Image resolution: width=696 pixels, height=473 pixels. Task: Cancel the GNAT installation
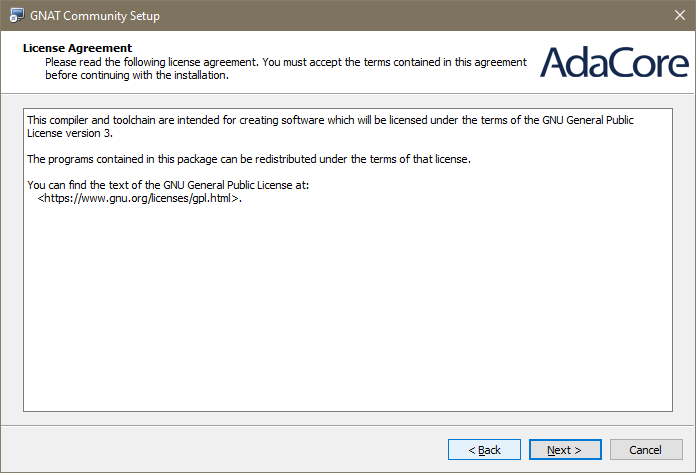coord(646,449)
